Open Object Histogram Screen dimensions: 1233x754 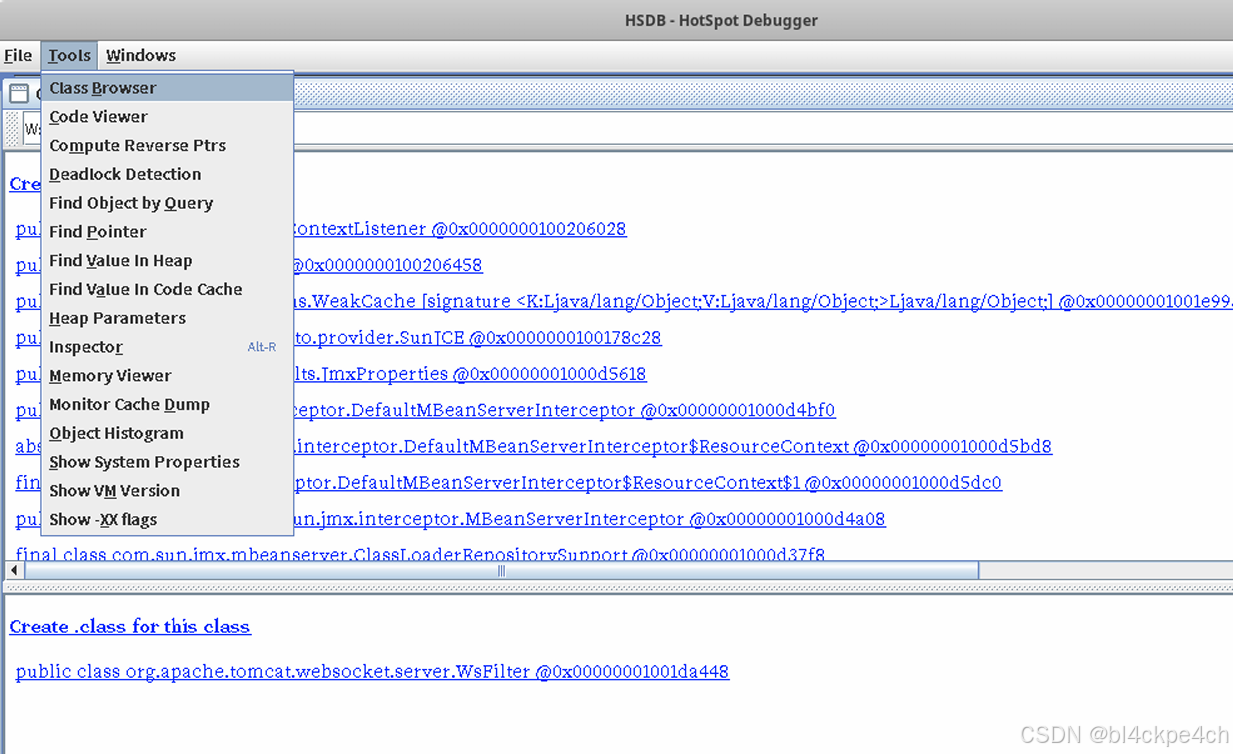(167, 434)
